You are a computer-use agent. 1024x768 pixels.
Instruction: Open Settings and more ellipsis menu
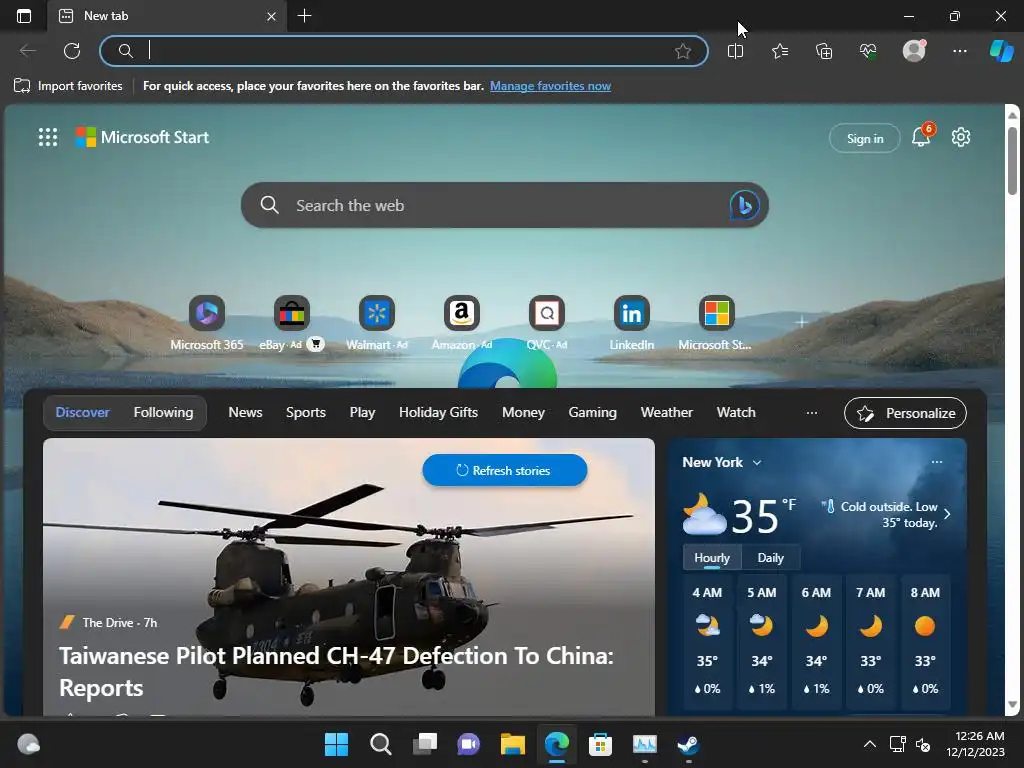tap(959, 51)
